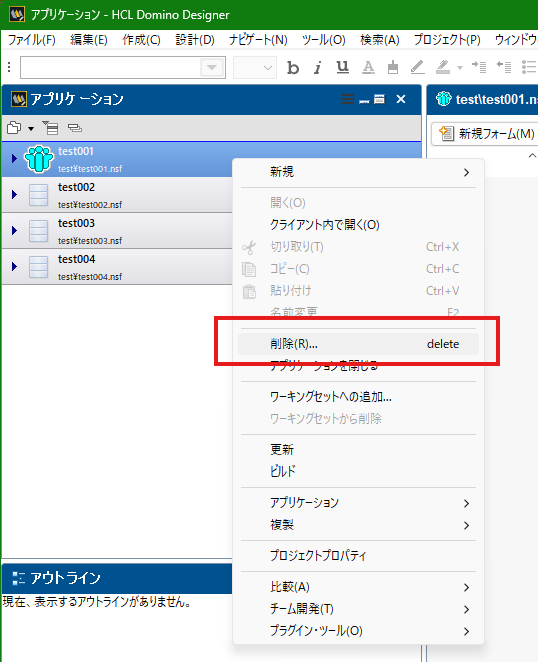Open the プロジェクト(P) menu
Viewport: 538px width, 662px height.
pos(447,40)
